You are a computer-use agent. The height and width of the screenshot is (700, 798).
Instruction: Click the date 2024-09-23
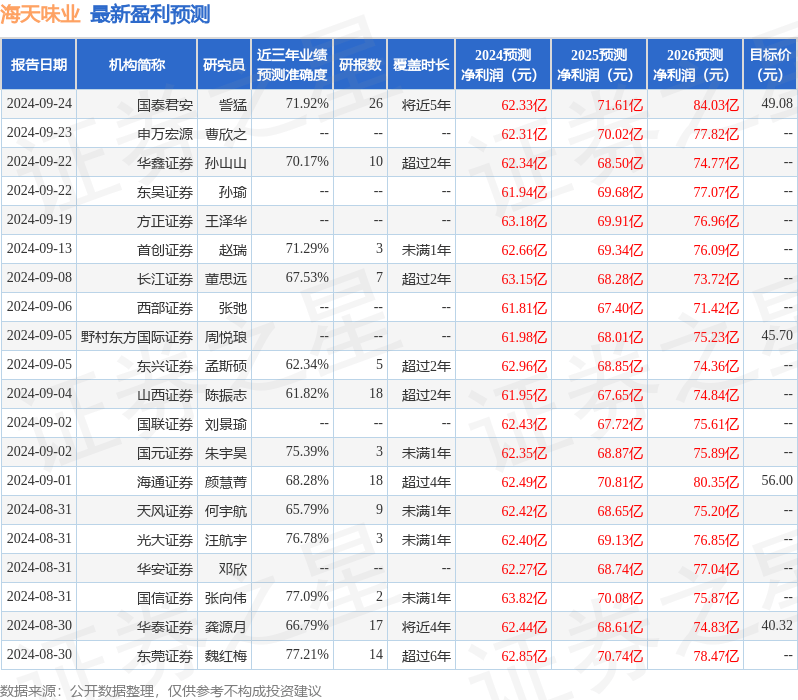[x=39, y=132]
